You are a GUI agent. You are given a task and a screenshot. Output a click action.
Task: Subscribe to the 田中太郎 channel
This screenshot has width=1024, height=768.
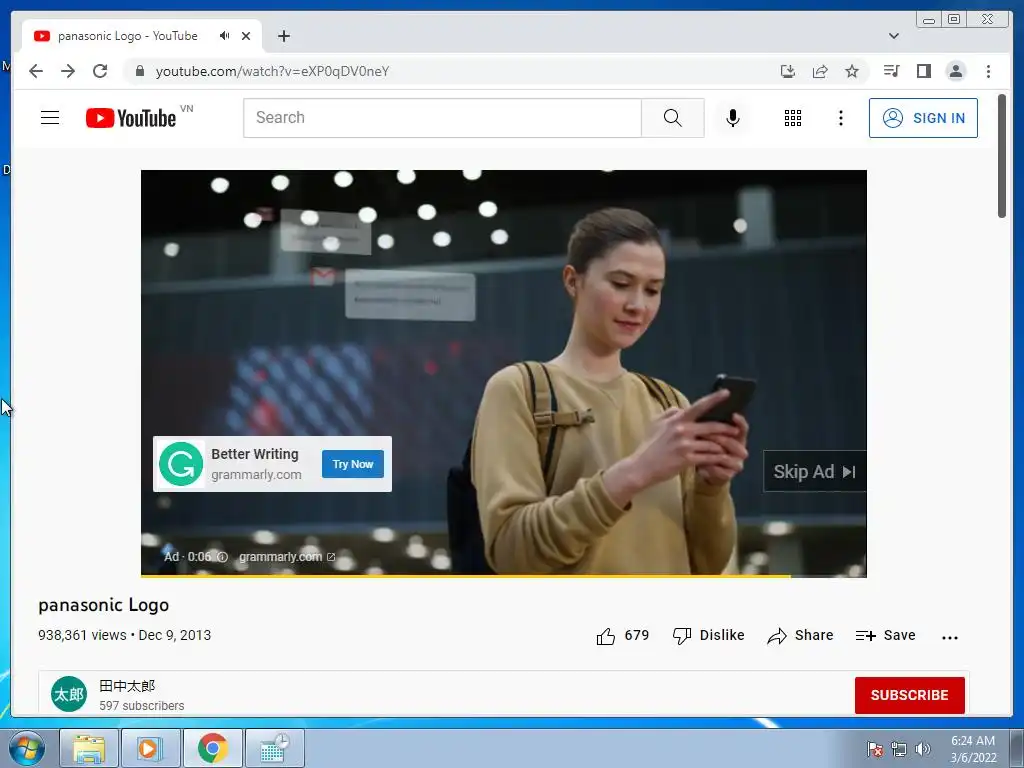[x=909, y=695]
